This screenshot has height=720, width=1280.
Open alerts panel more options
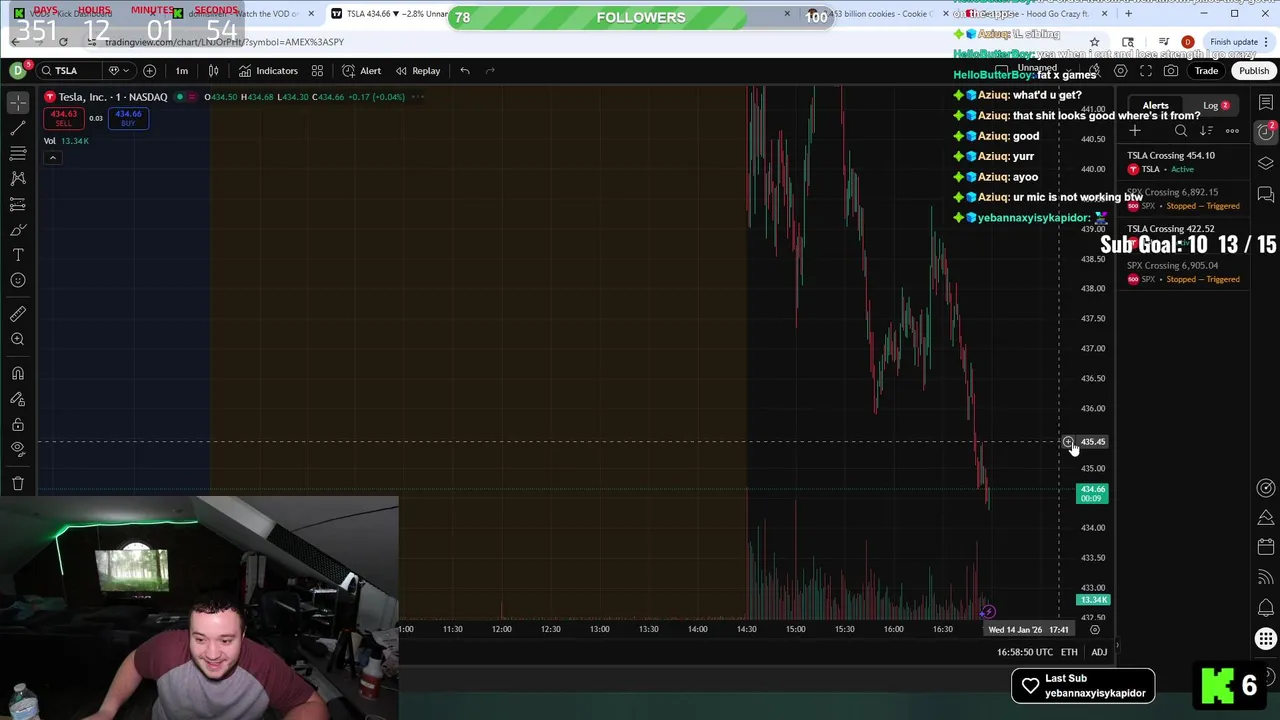(x=1232, y=131)
